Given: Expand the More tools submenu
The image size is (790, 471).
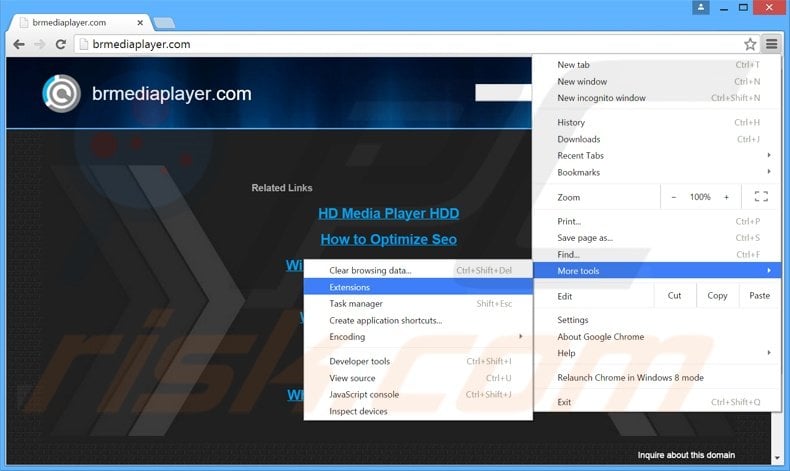Looking at the screenshot, I should pos(657,271).
